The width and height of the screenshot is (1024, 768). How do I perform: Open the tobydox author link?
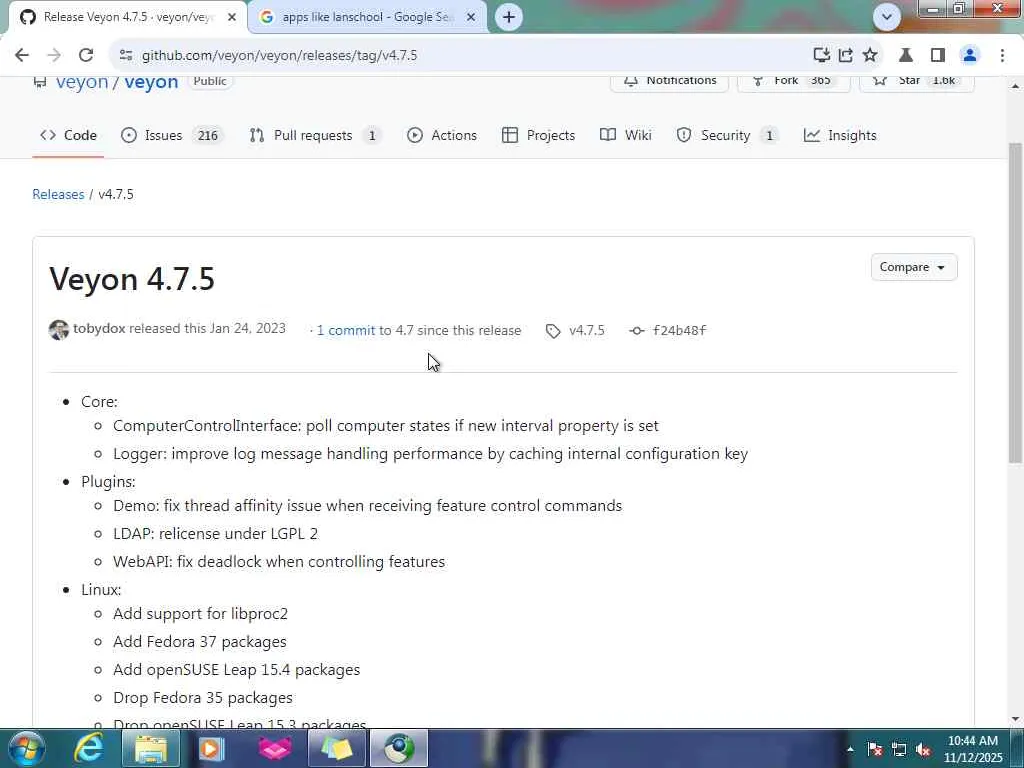point(99,328)
